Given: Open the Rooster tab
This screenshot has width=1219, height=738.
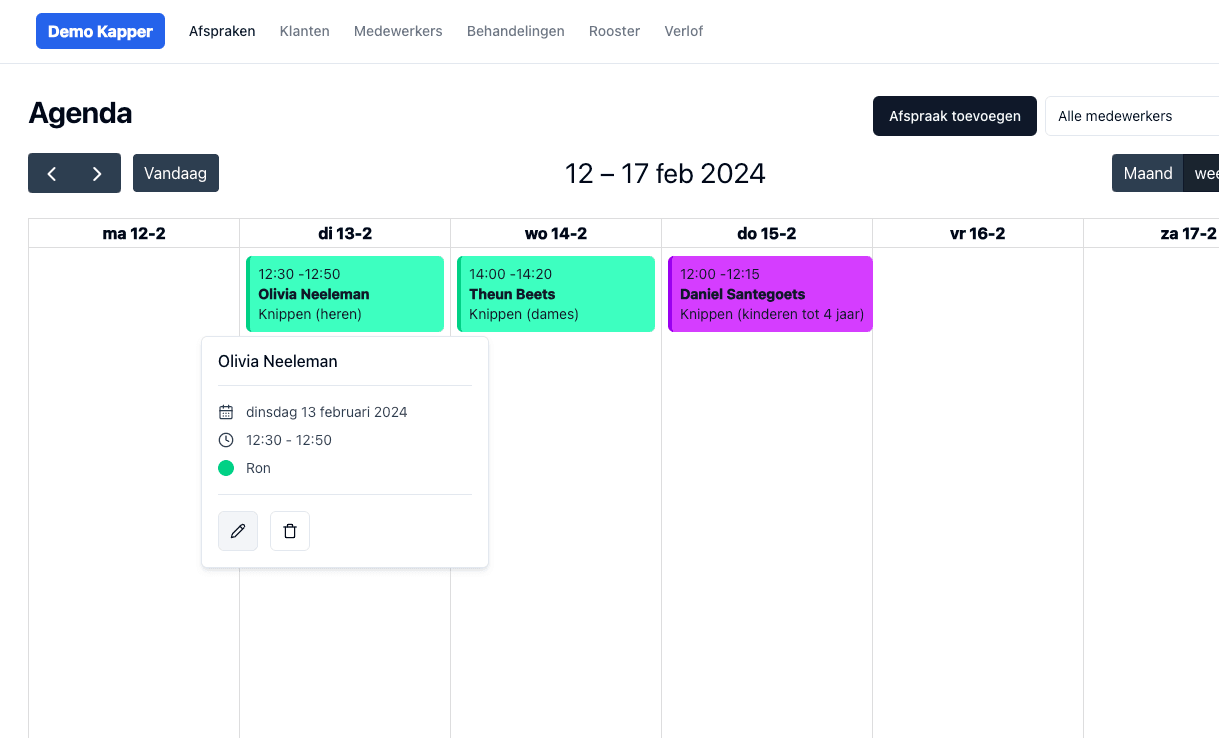Looking at the screenshot, I should (x=614, y=31).
